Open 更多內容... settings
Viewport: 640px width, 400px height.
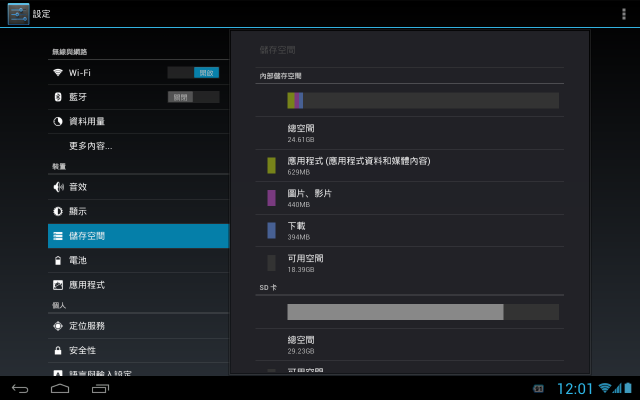coord(138,146)
